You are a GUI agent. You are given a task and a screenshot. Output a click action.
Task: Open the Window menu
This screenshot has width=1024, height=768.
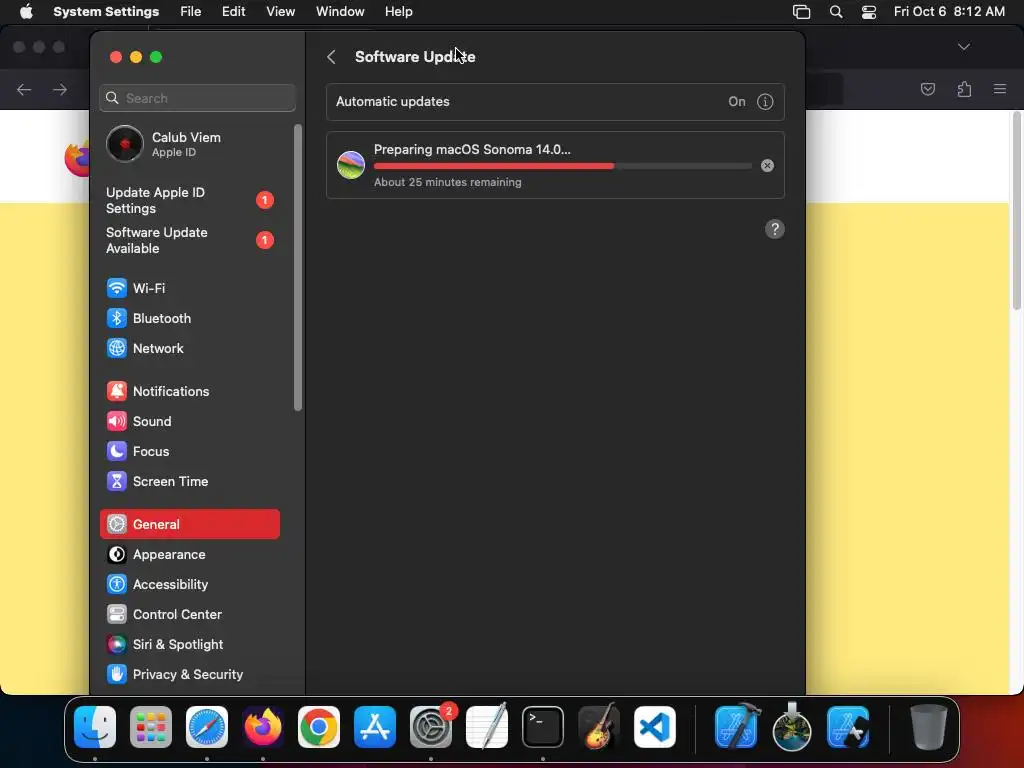(340, 12)
